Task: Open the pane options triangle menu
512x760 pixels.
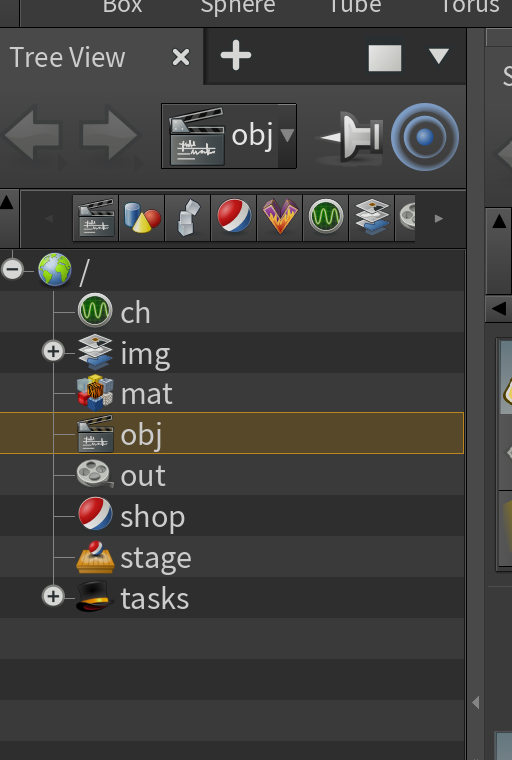Action: (439, 56)
